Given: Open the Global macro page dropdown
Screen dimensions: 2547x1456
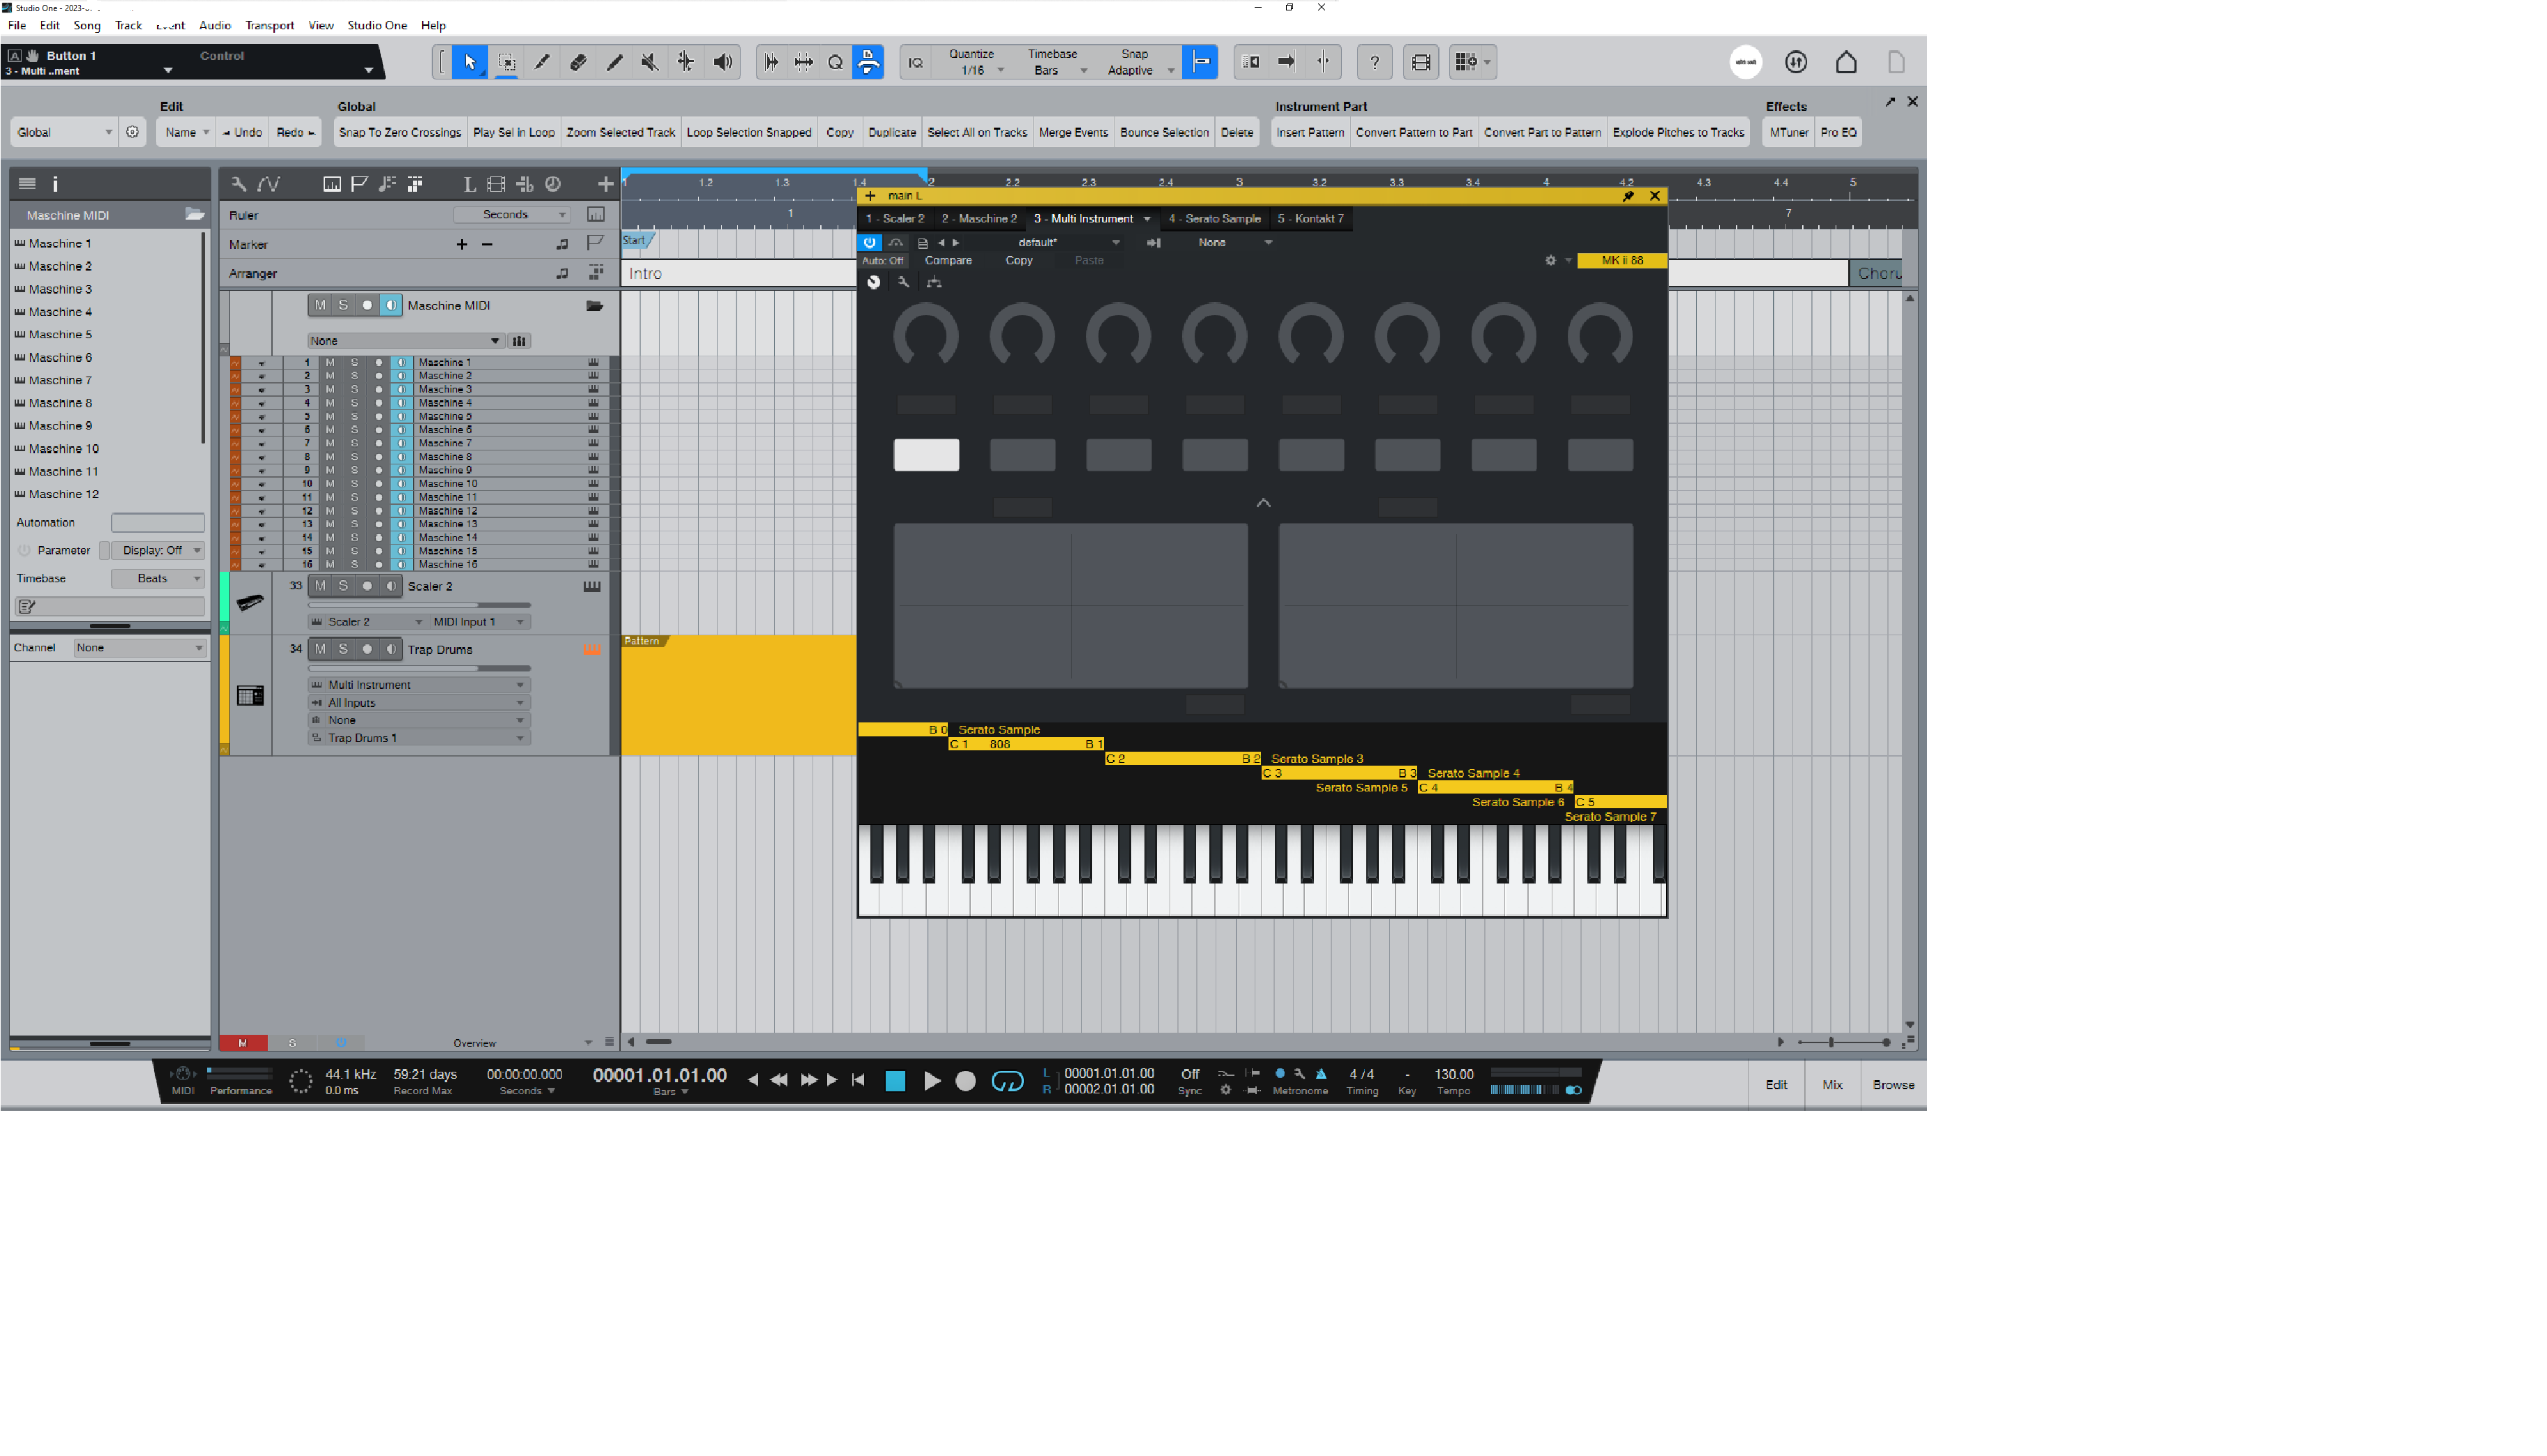Looking at the screenshot, I should tap(64, 132).
